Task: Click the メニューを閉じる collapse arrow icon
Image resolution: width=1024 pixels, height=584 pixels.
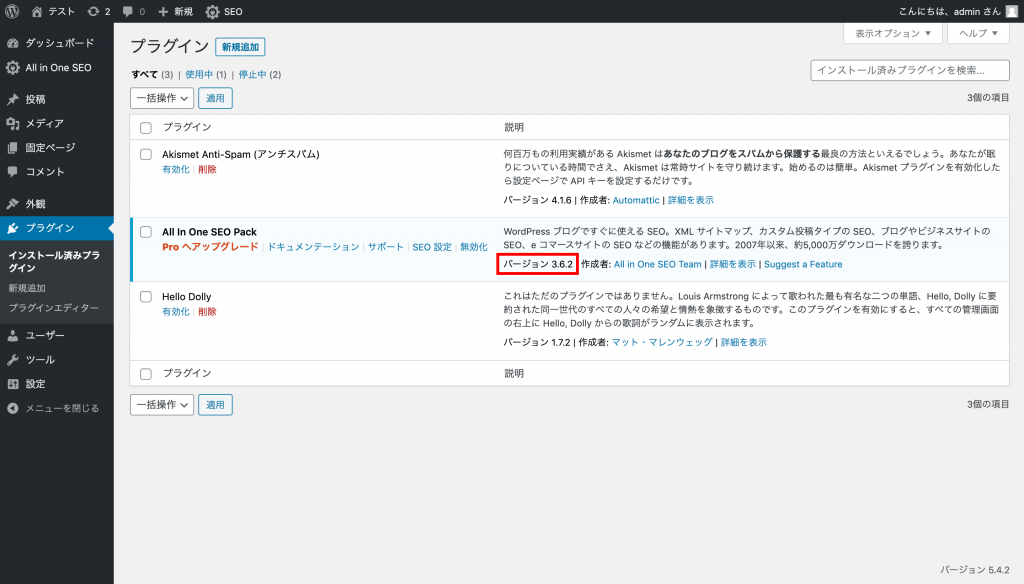Action: coord(12,408)
